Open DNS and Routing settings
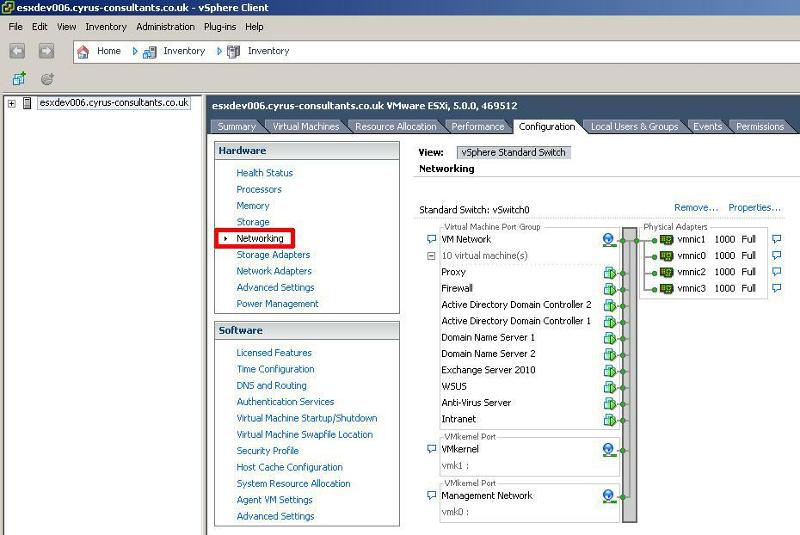The width and height of the screenshot is (800, 535). click(271, 386)
